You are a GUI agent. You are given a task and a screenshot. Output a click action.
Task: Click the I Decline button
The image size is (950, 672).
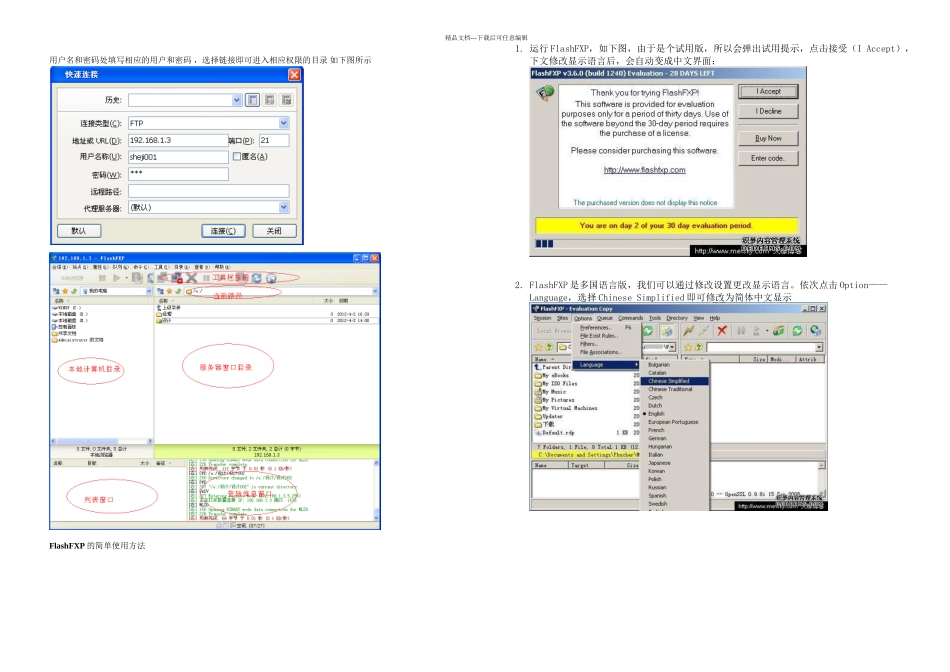click(x=768, y=111)
